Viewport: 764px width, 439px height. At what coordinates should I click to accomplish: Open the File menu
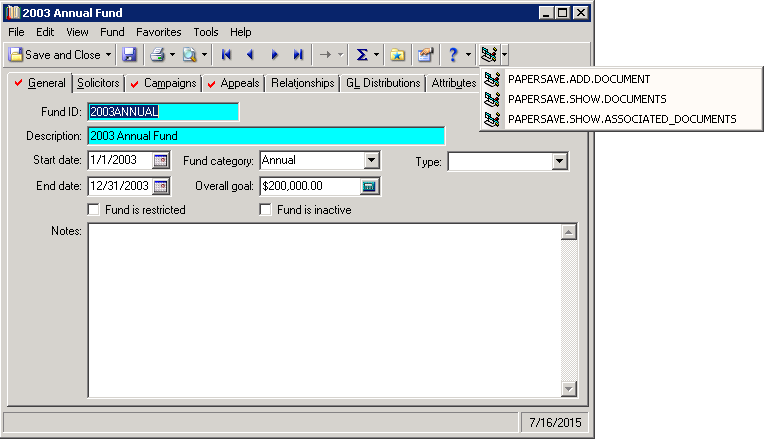coord(16,32)
